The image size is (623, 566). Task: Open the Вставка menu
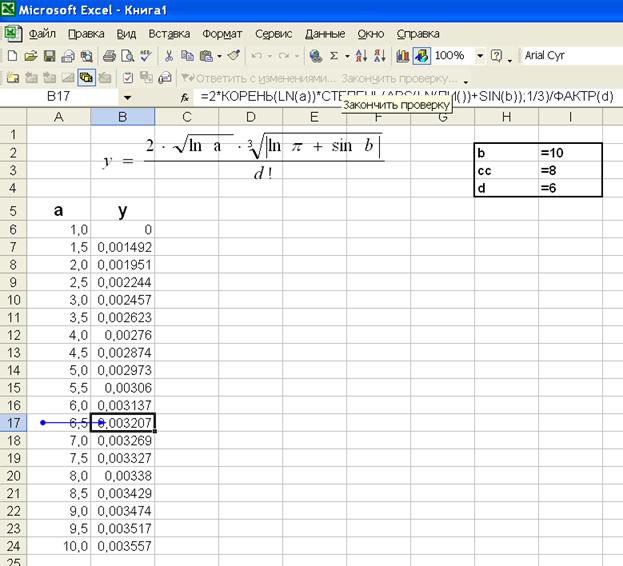(169, 34)
